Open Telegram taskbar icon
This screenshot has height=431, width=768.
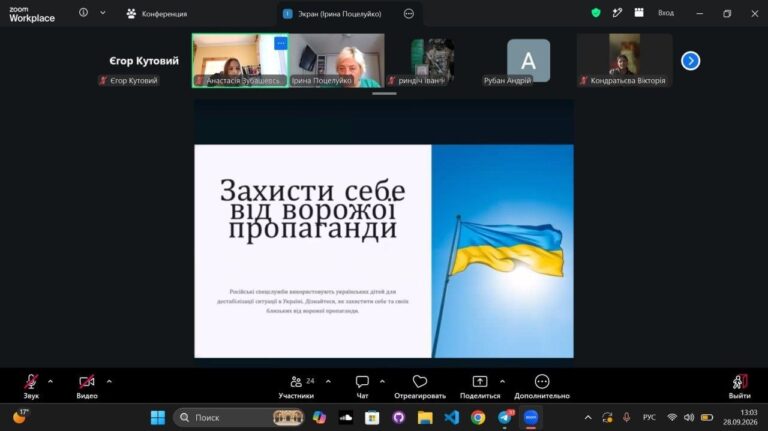coord(504,418)
